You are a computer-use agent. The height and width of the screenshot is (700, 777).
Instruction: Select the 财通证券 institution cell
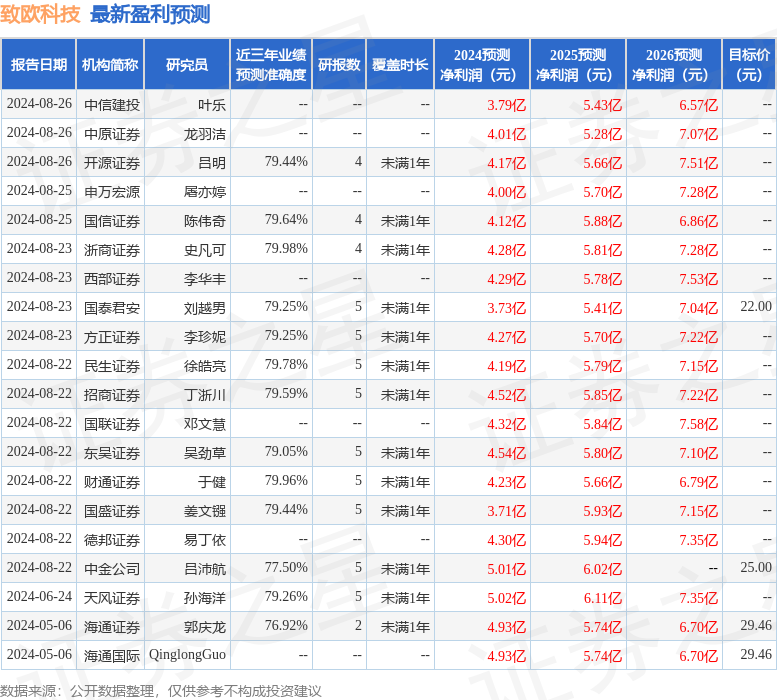tap(112, 482)
